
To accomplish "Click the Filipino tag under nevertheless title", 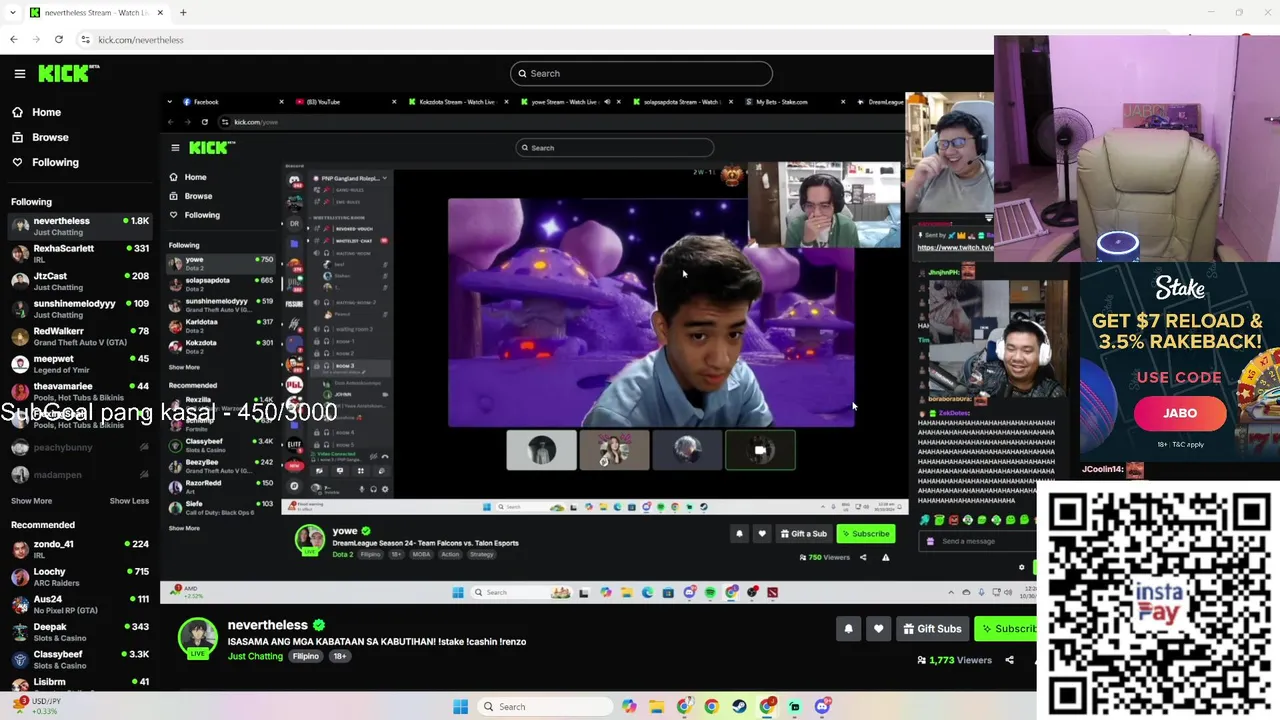I will tap(306, 656).
